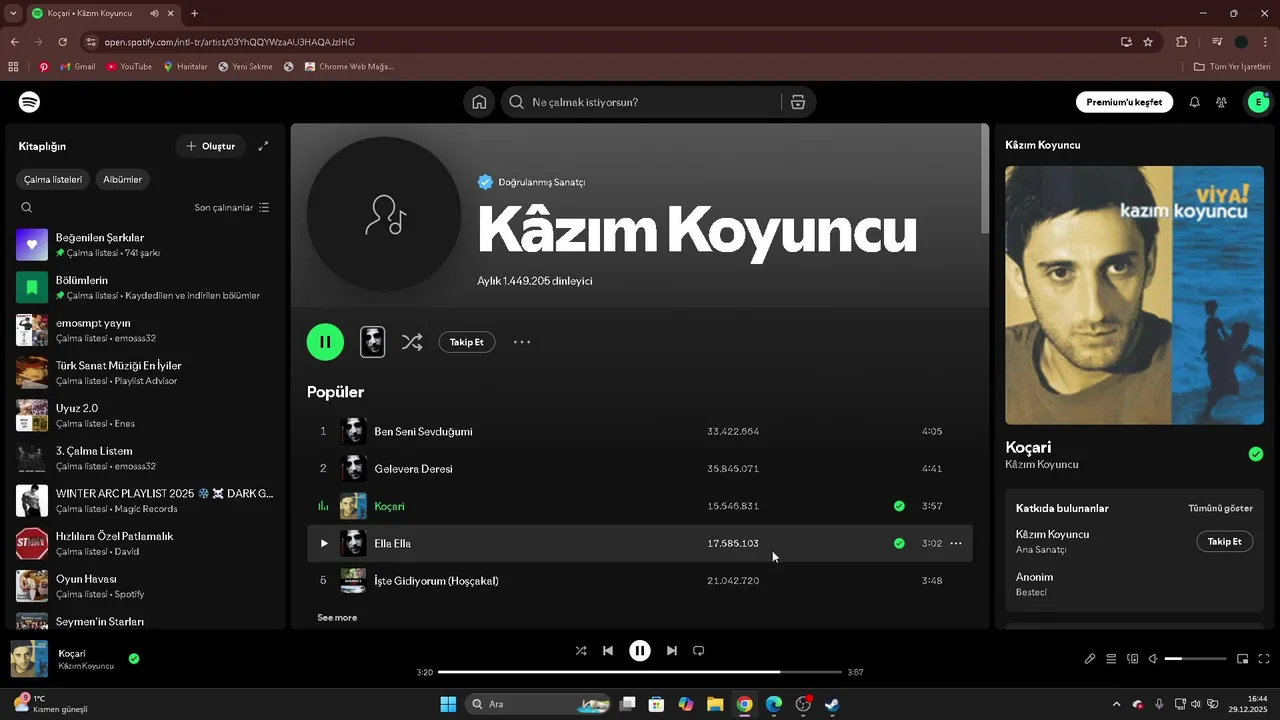Click the Spotify logo

tap(29, 102)
